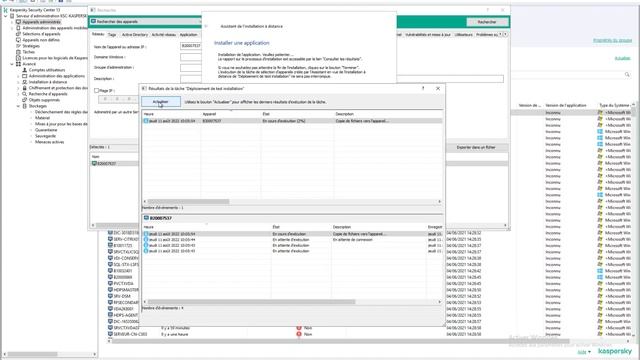Click DIC-3018 device icon in main list
Viewport: 640px width, 360px height.
click(110, 233)
